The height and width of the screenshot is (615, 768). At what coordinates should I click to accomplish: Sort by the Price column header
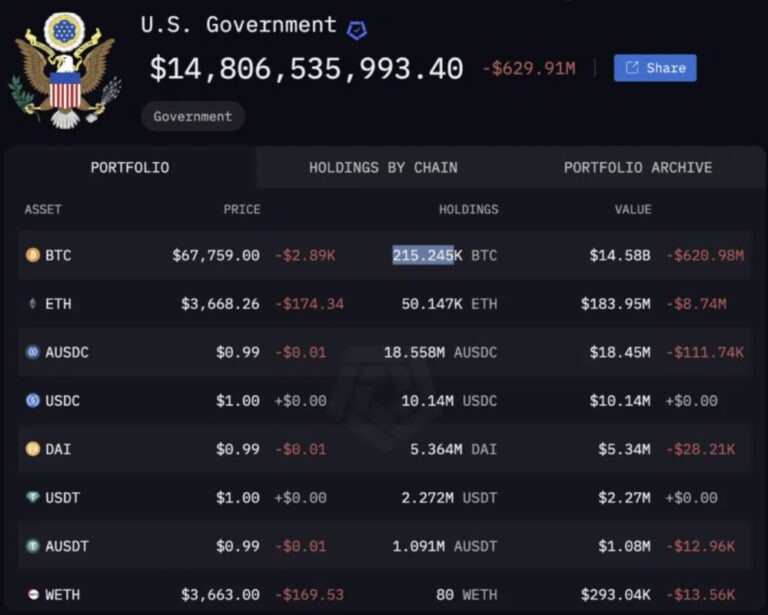pyautogui.click(x=242, y=210)
